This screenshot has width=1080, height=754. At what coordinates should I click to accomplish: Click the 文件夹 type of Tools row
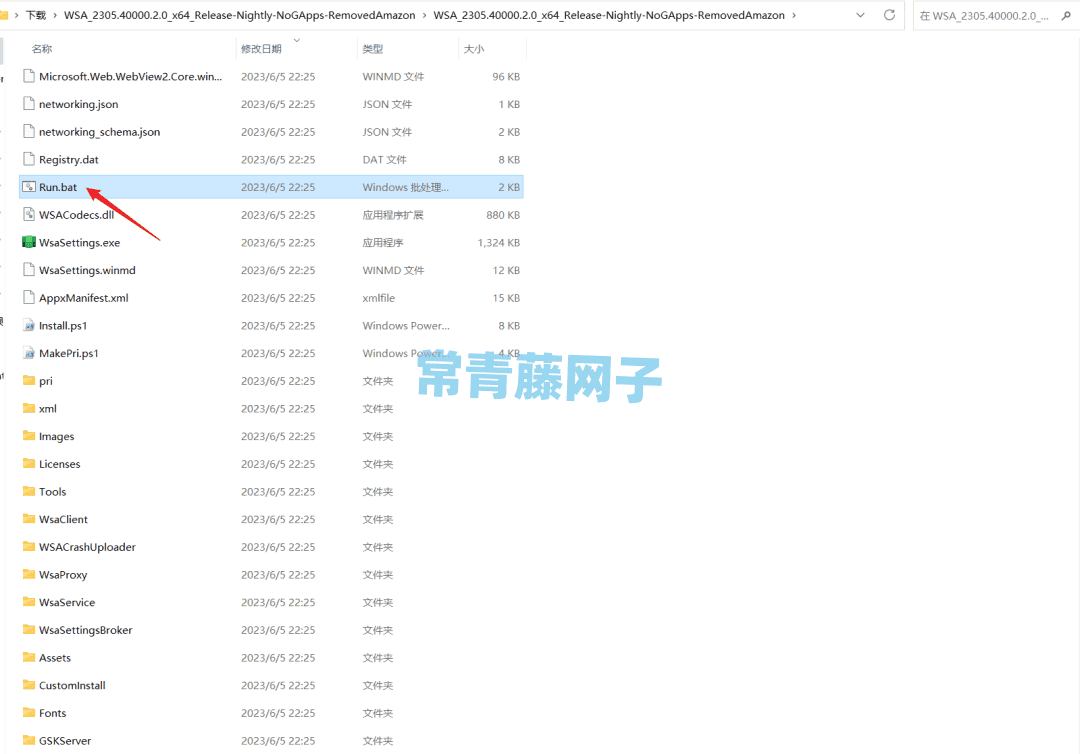[377, 491]
